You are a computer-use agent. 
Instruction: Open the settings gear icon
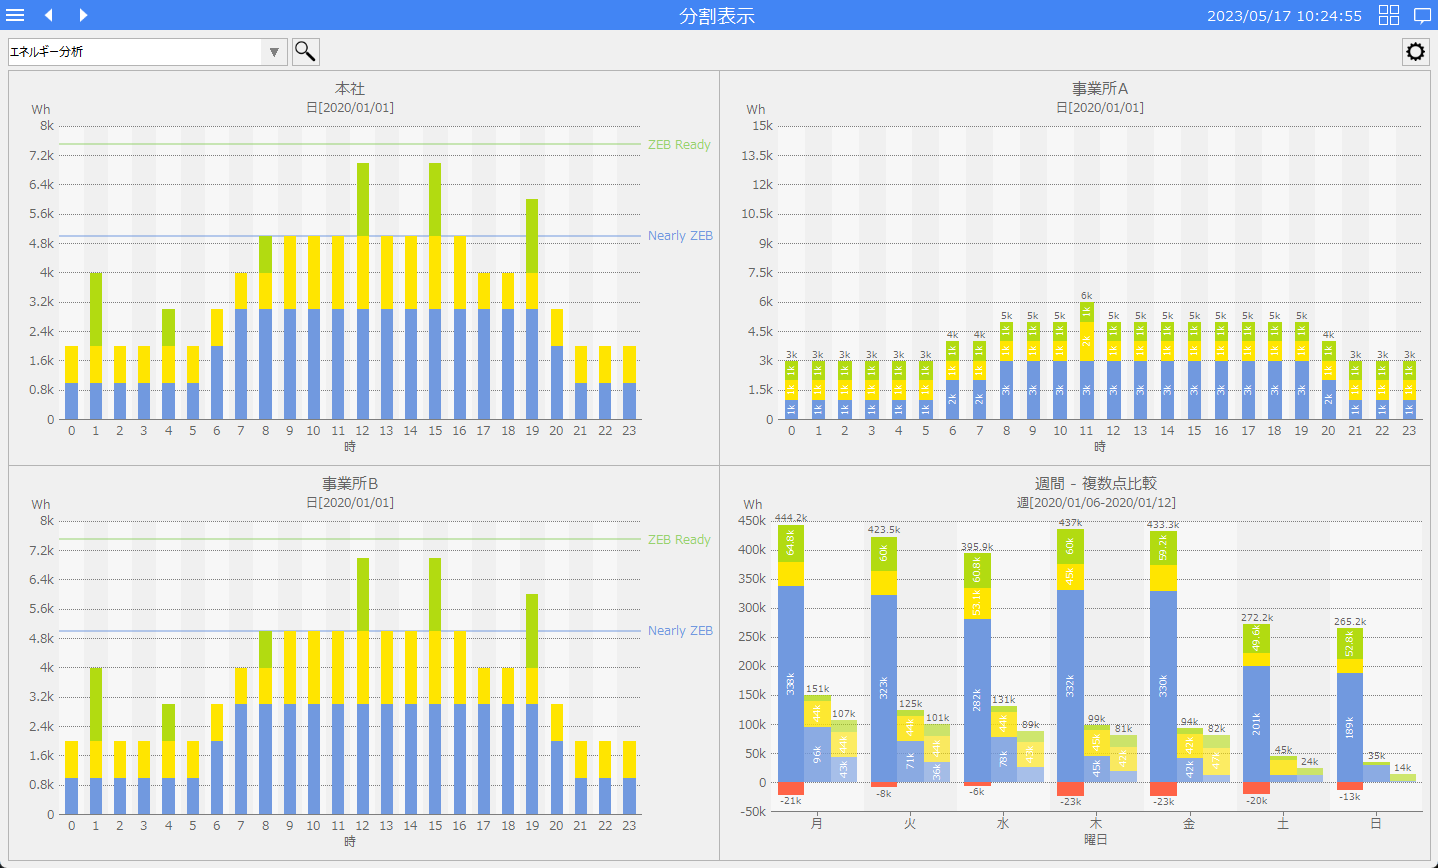[1415, 51]
